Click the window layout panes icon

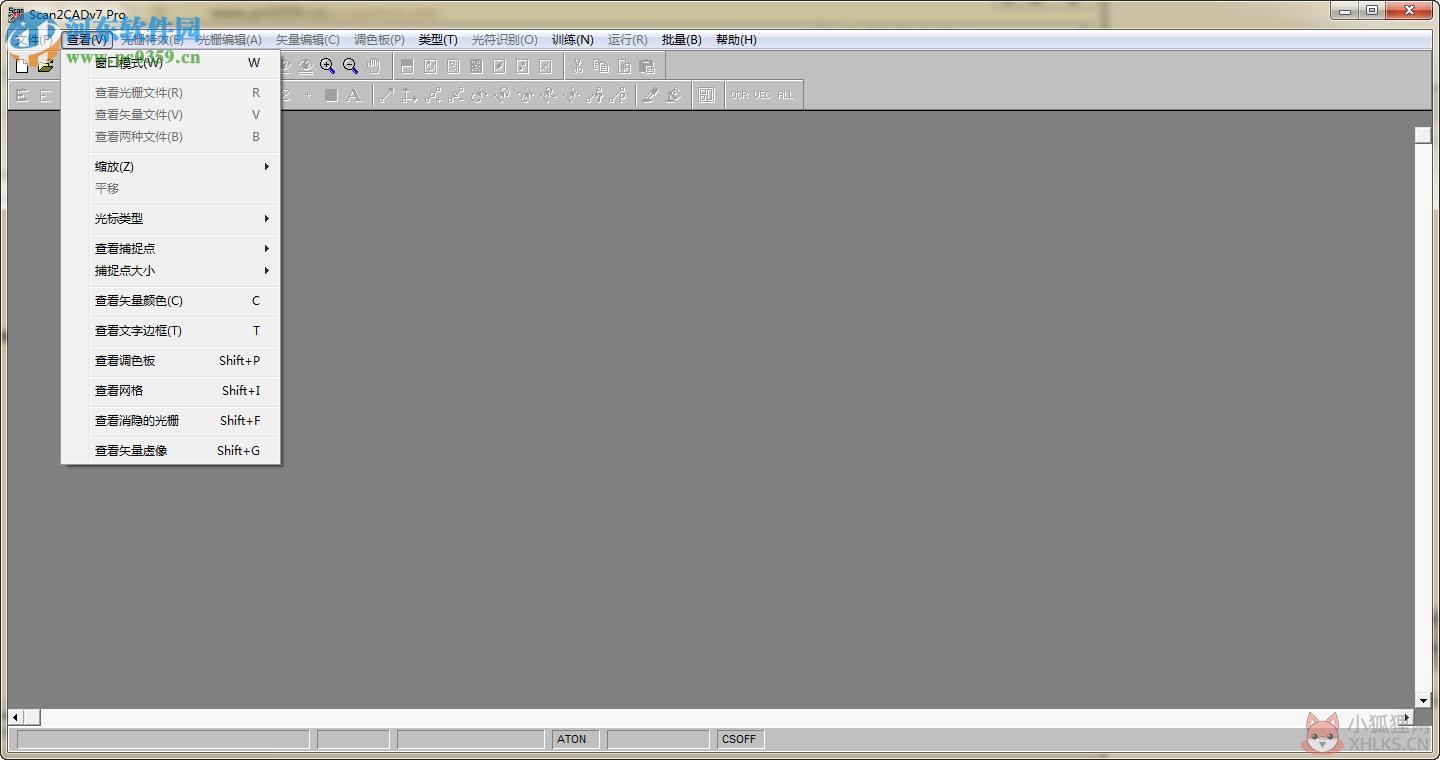707,96
